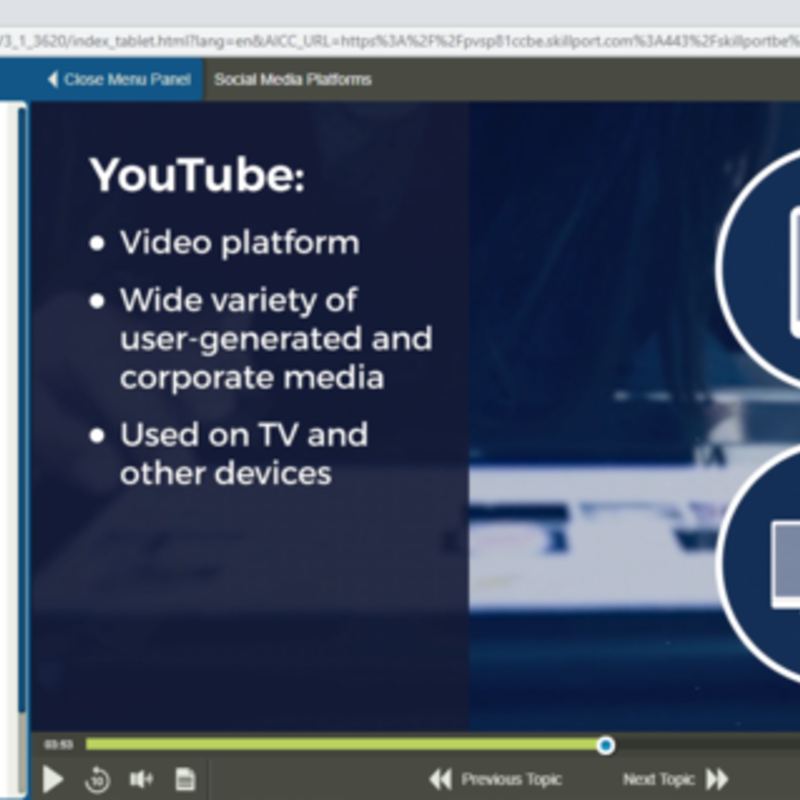Click the browser address bar URL

point(400,41)
